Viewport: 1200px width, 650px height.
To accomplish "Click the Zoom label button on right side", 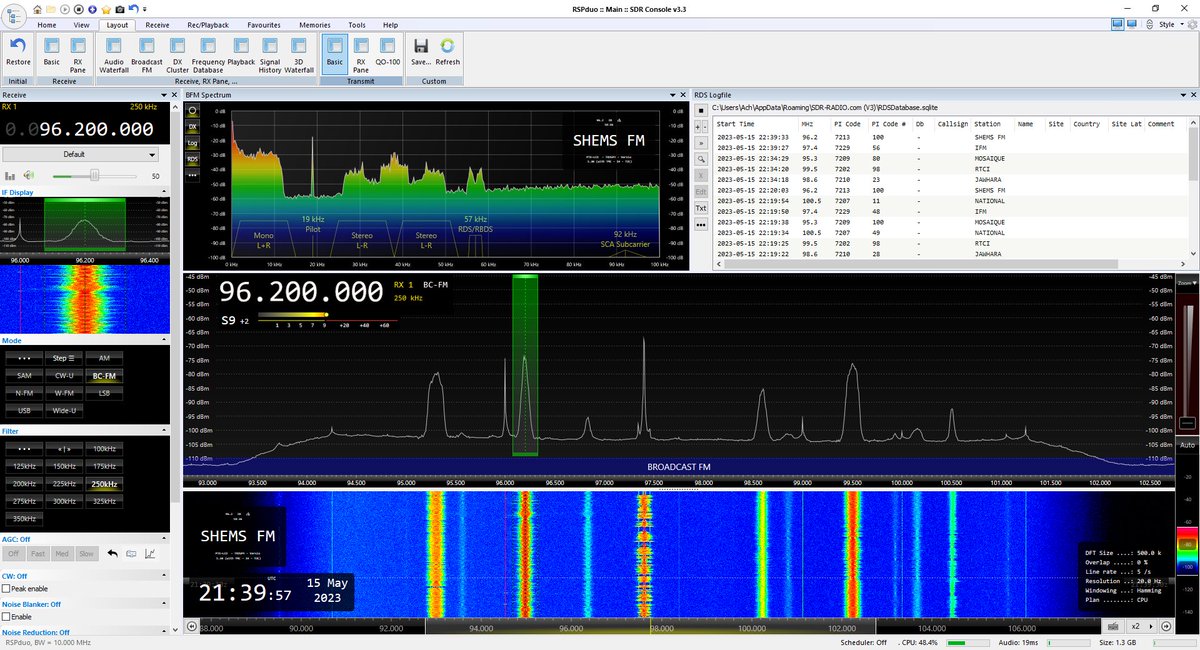I will [x=1187, y=283].
